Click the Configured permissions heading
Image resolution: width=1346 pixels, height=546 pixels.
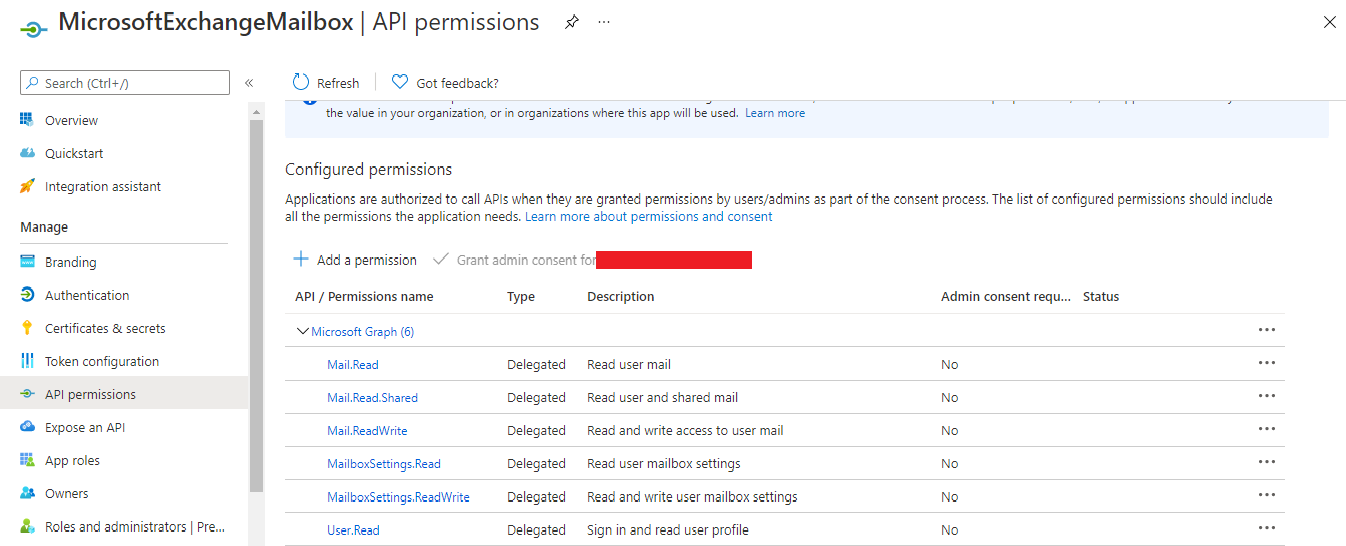(x=369, y=169)
